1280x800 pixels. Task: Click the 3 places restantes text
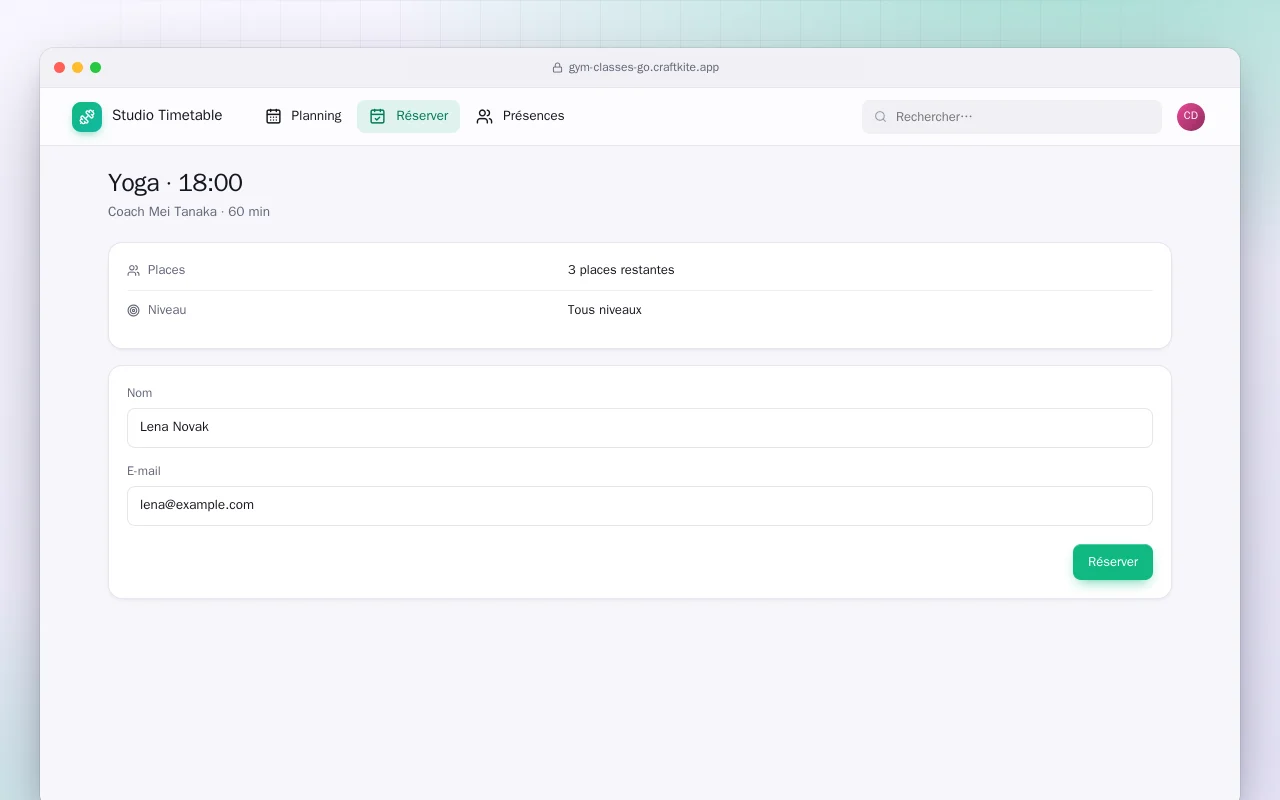[621, 270]
